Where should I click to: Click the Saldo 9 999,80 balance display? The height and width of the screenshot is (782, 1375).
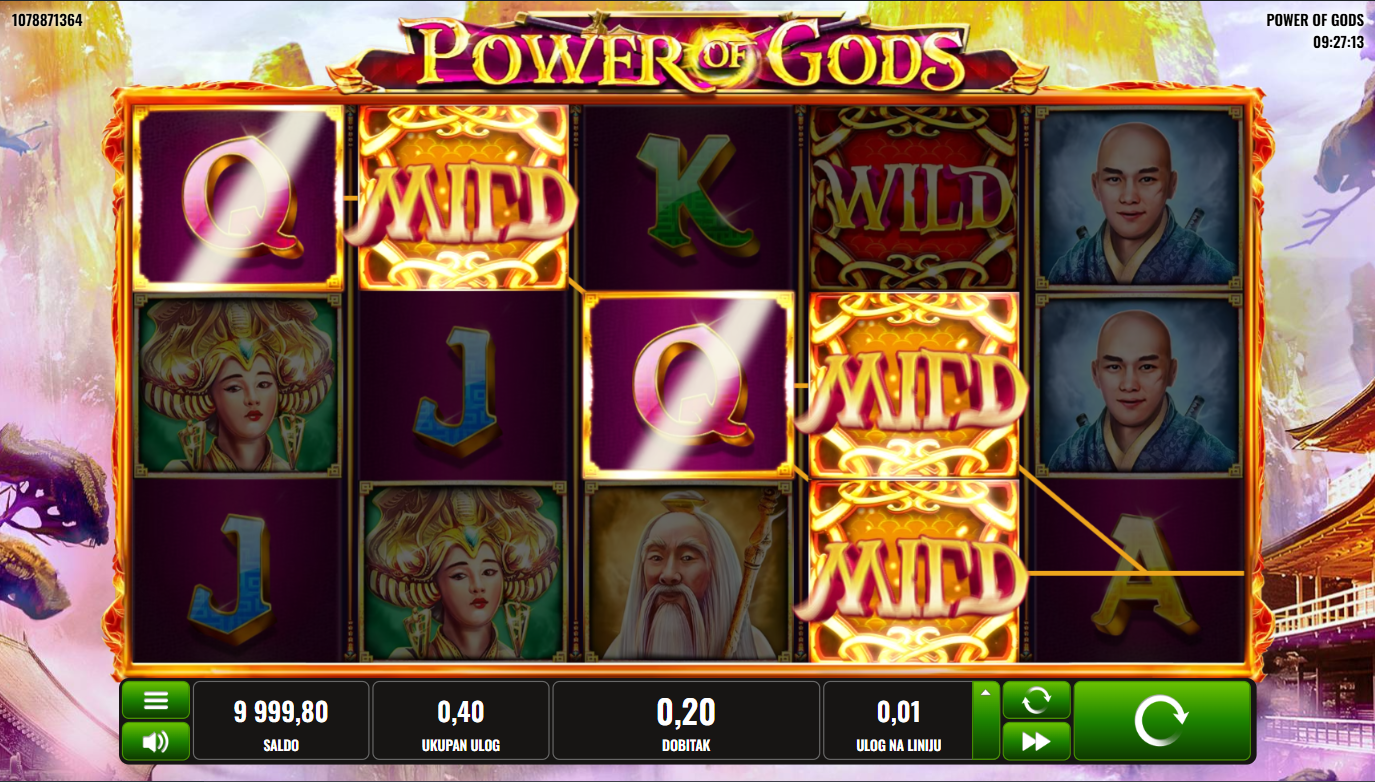[281, 720]
